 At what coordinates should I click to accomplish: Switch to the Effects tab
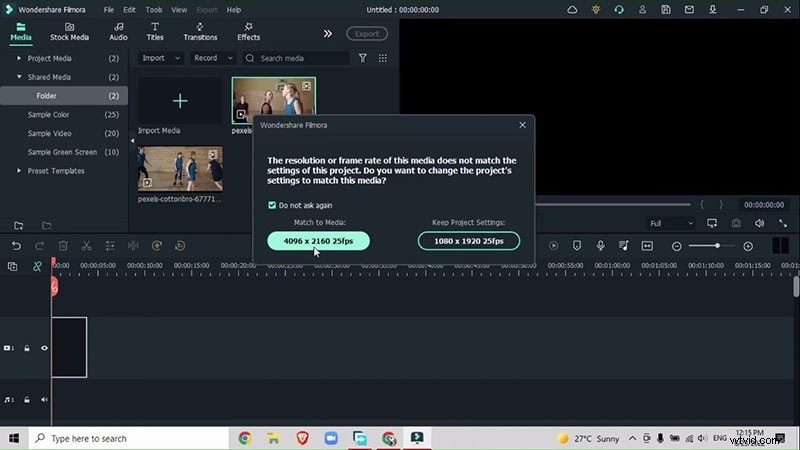pyautogui.click(x=248, y=32)
